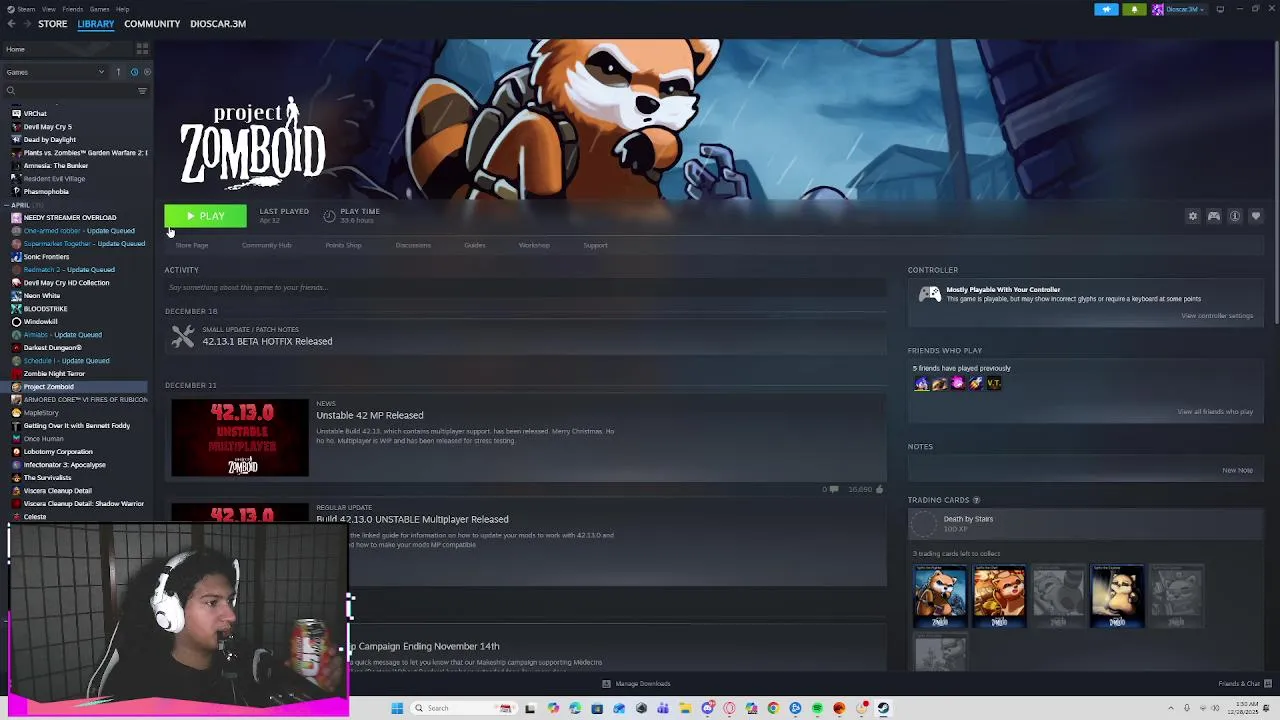Like the Unstable 42 MP post thumbs-up
The image size is (1280, 720).
click(x=879, y=490)
